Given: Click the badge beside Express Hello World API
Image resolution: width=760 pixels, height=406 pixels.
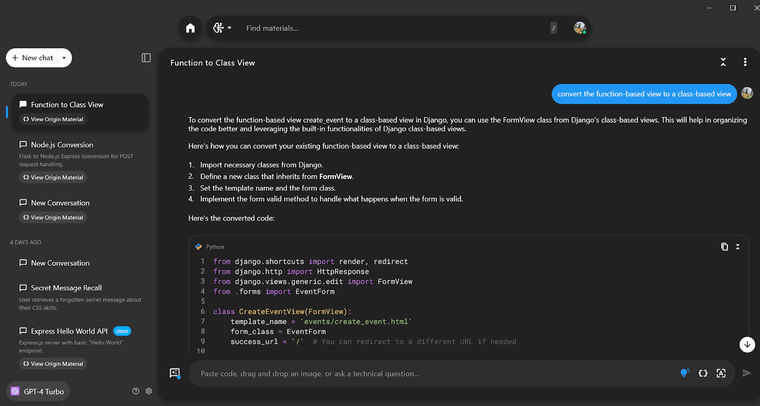Looking at the screenshot, I should [x=122, y=331].
